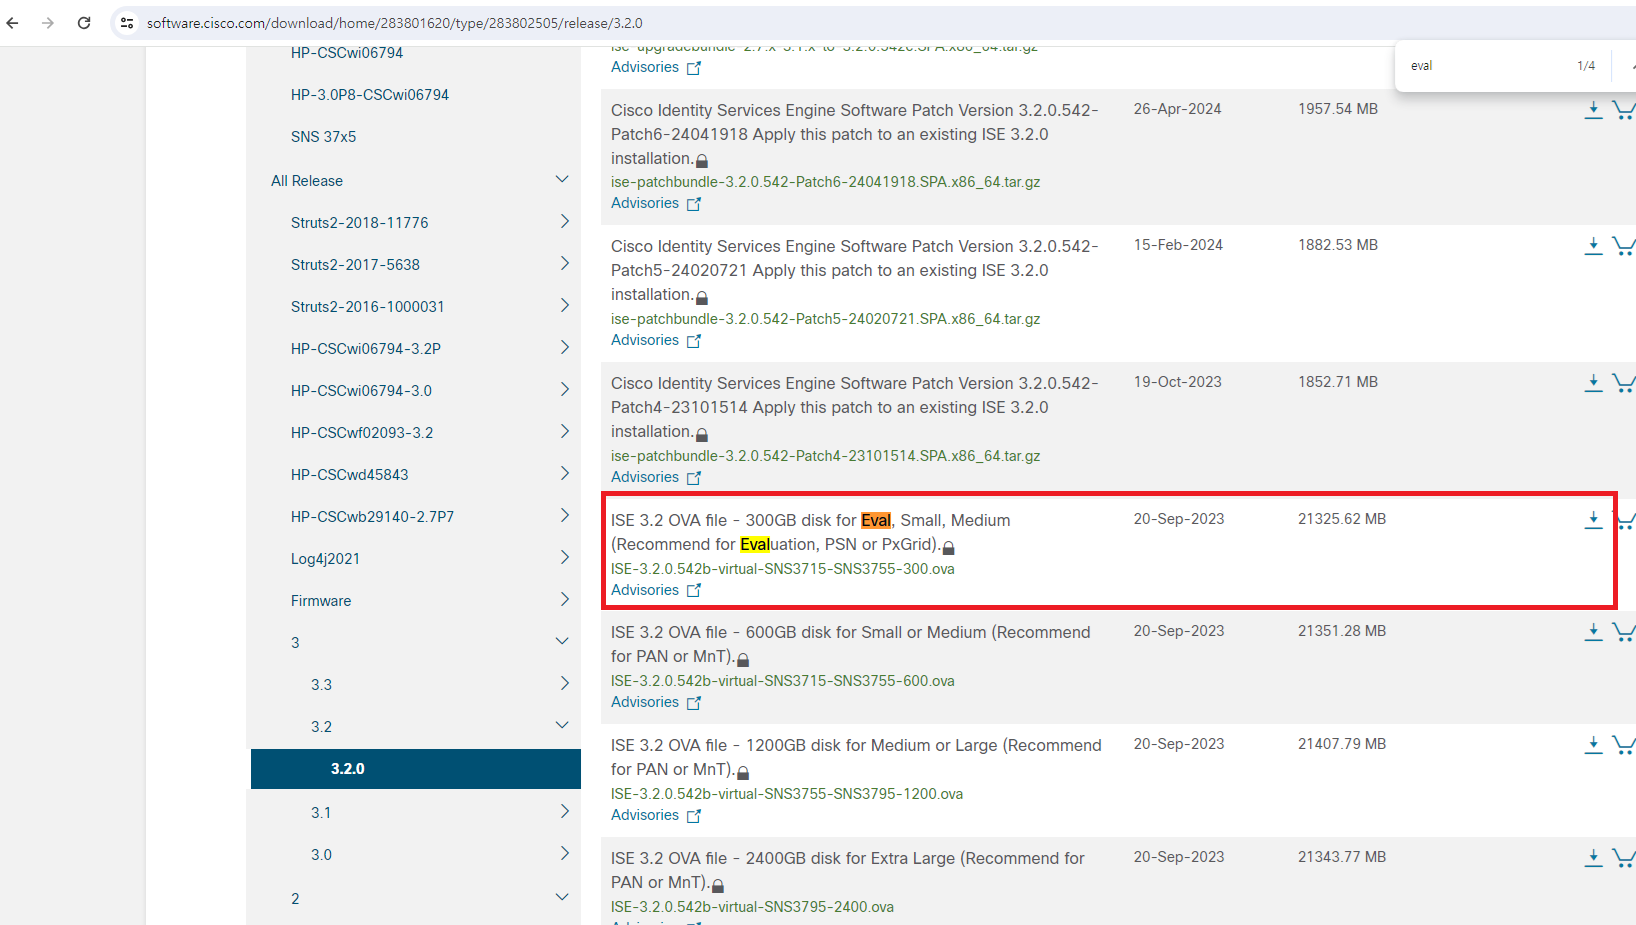Screen dimensions: 1636x925
Task: Collapse the All Release section
Action: tap(562, 180)
